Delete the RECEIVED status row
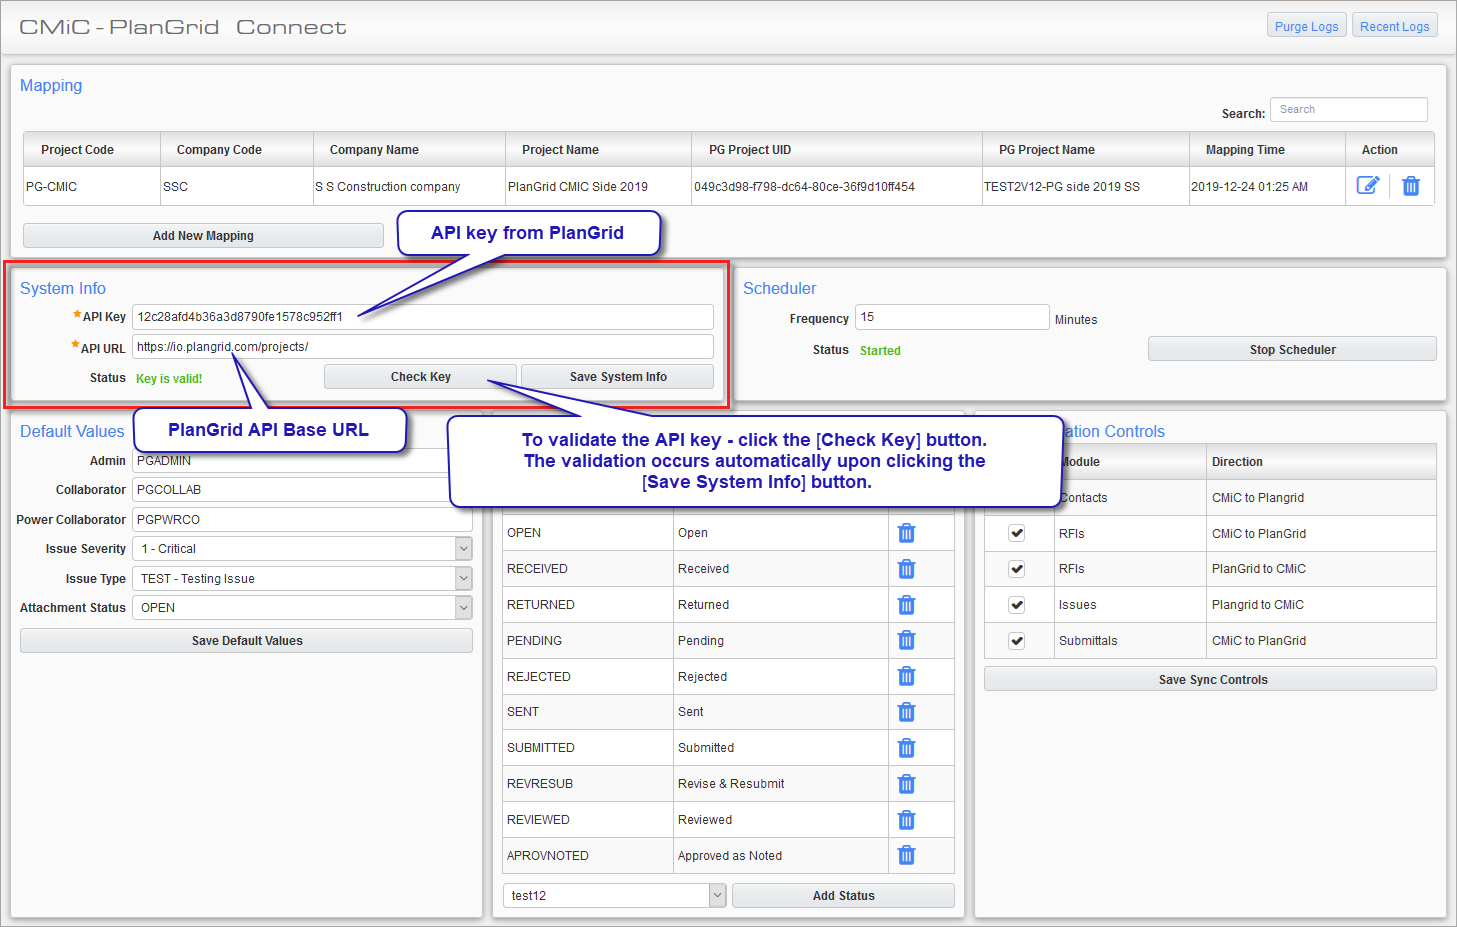Image resolution: width=1457 pixels, height=927 pixels. [906, 569]
